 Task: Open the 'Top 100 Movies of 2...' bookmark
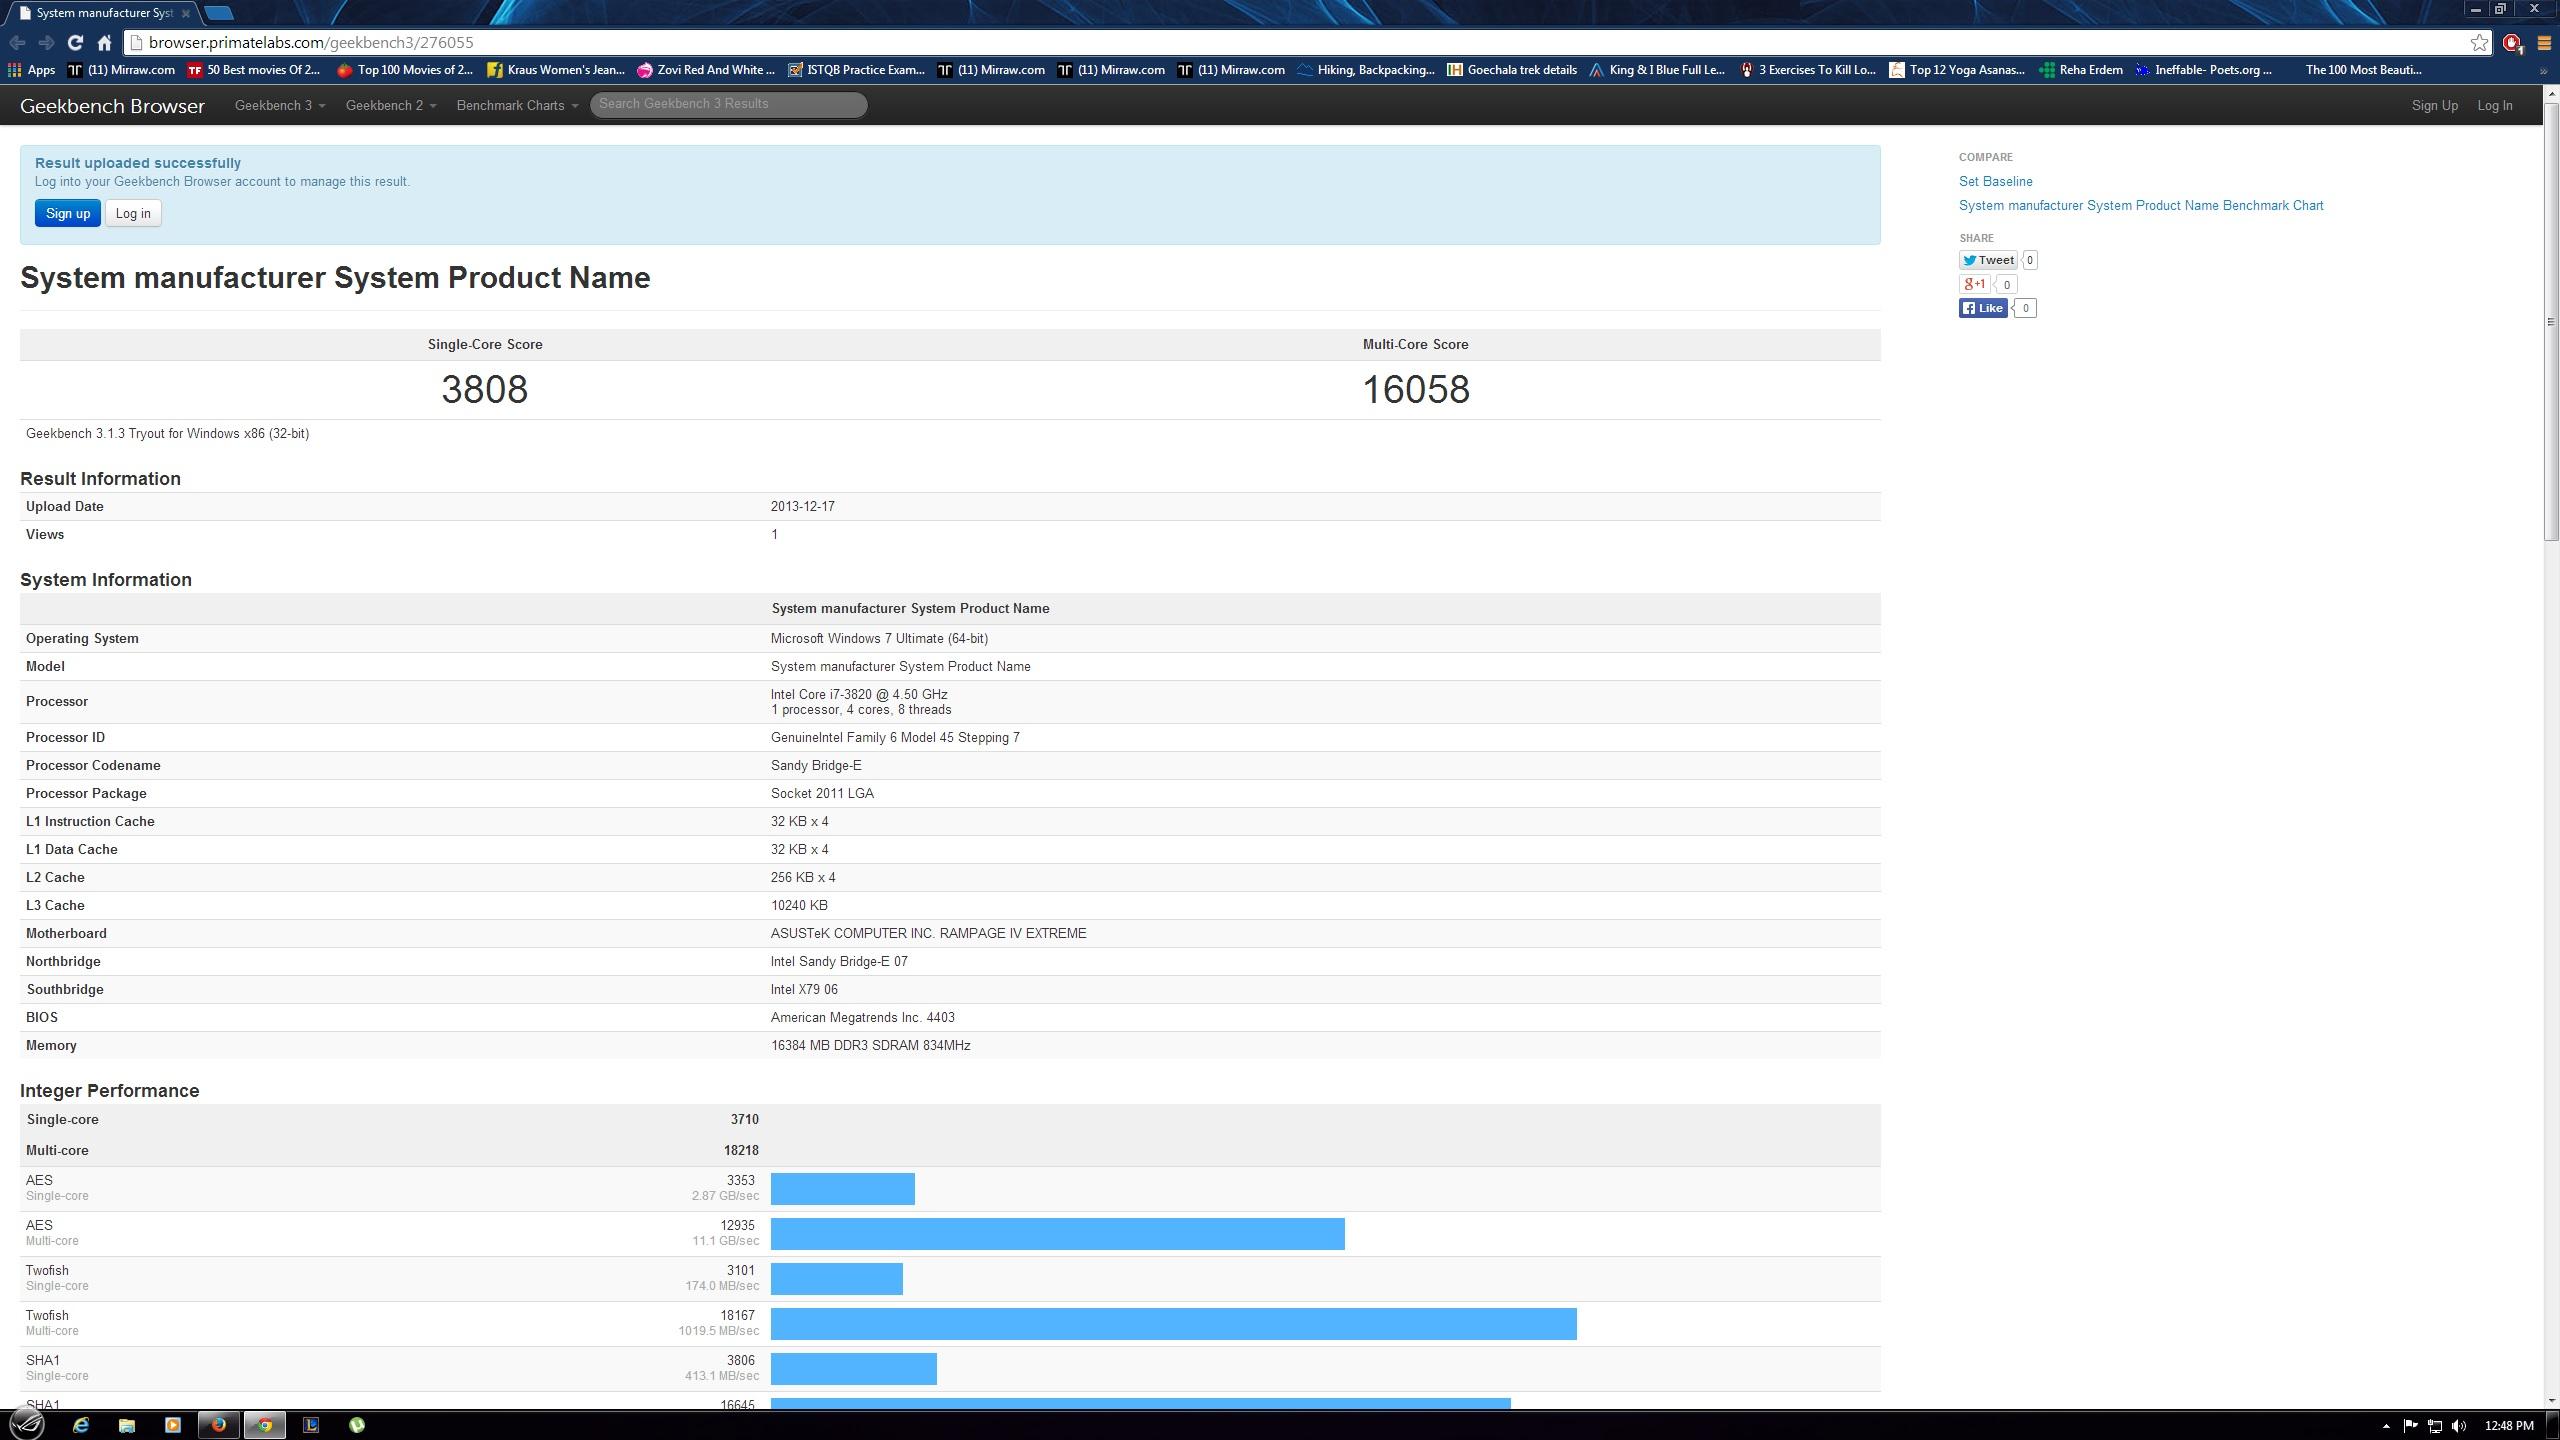(405, 70)
